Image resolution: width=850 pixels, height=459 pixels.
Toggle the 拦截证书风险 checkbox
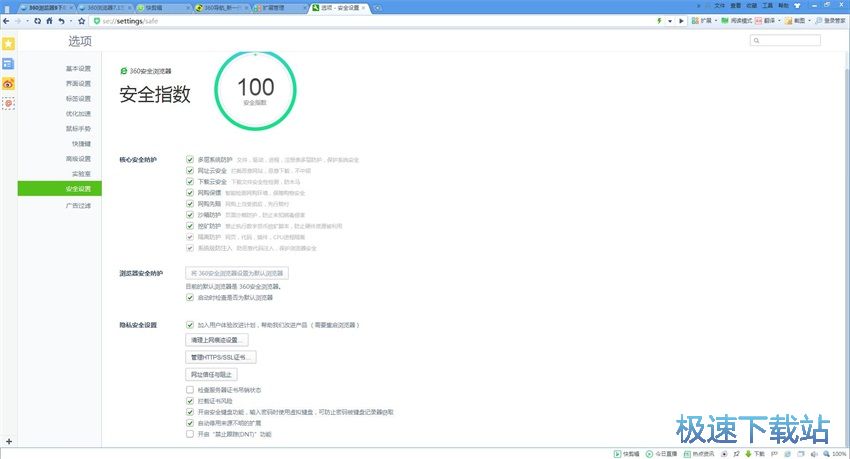click(190, 401)
